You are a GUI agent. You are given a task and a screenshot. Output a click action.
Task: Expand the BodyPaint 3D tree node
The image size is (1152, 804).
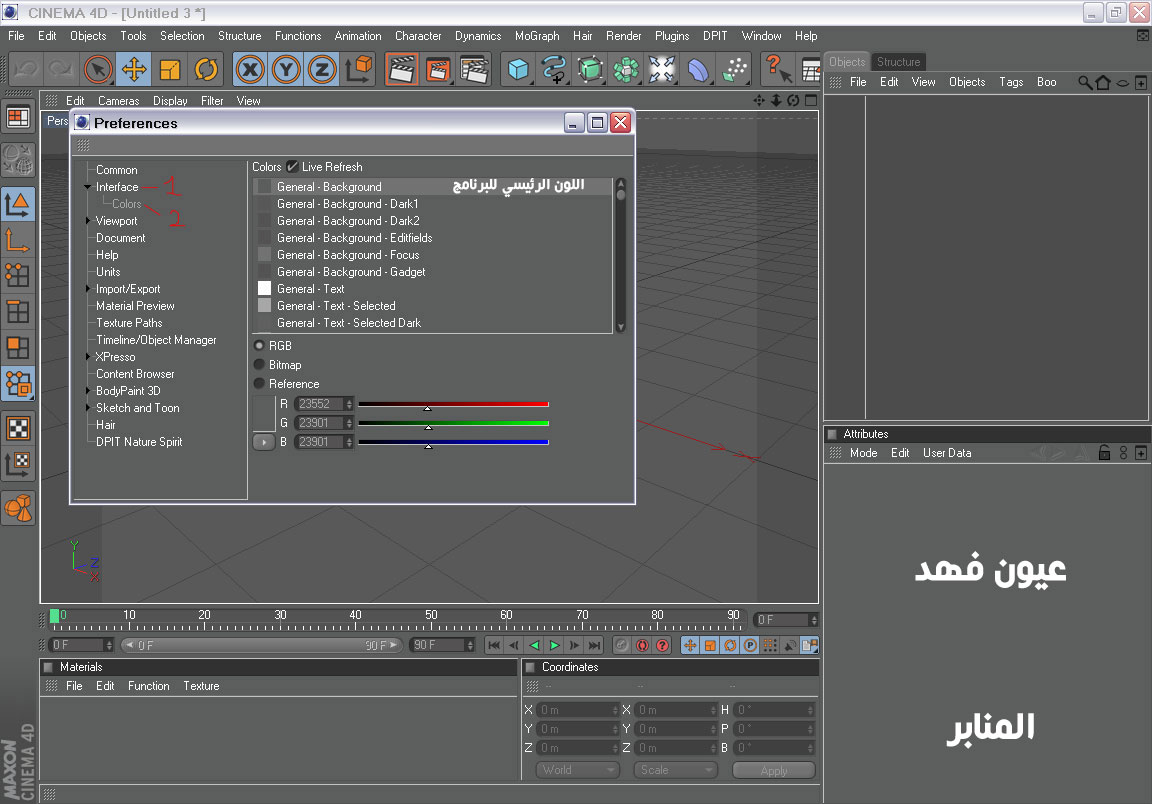point(88,391)
